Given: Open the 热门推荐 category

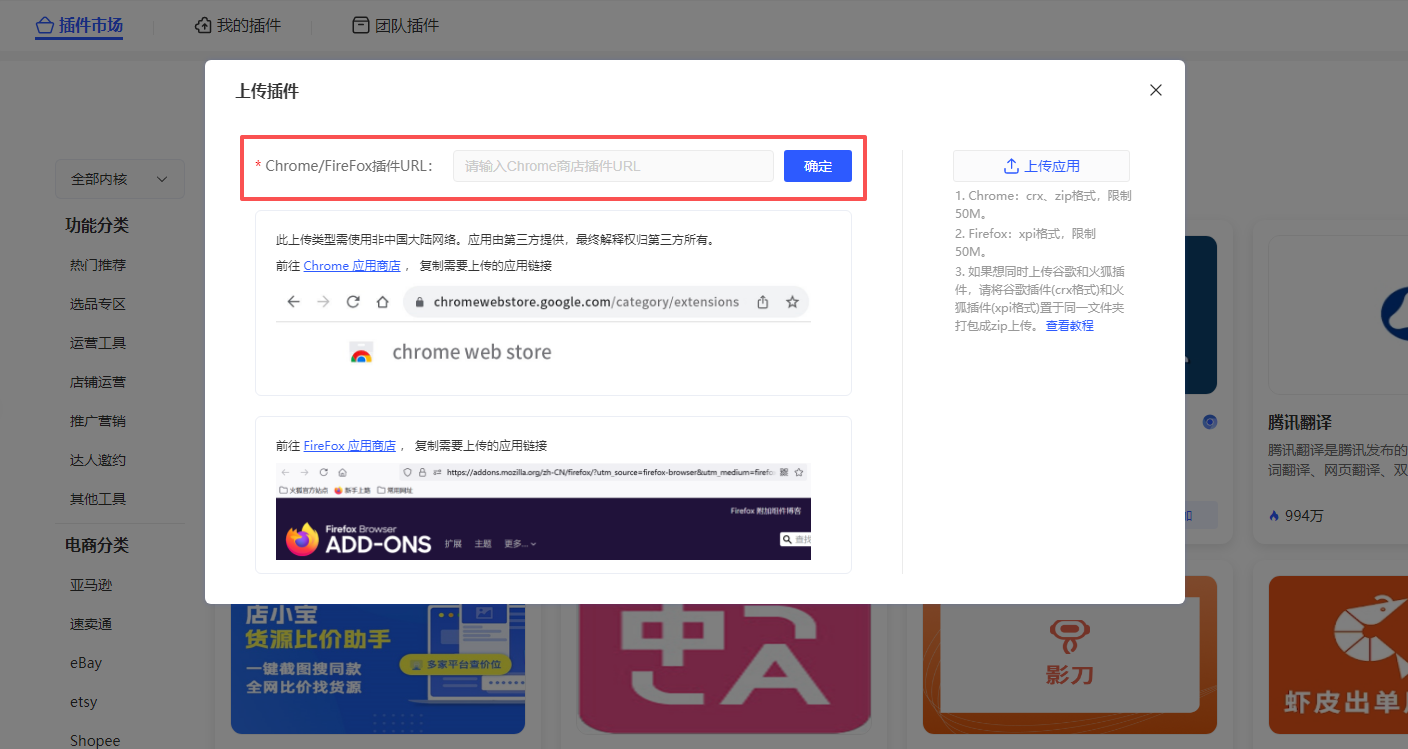Looking at the screenshot, I should 97,264.
